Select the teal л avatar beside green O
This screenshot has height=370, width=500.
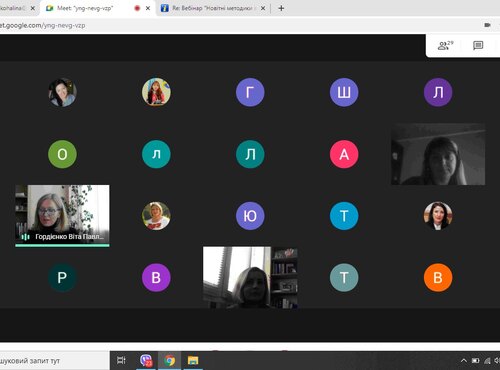(156, 154)
